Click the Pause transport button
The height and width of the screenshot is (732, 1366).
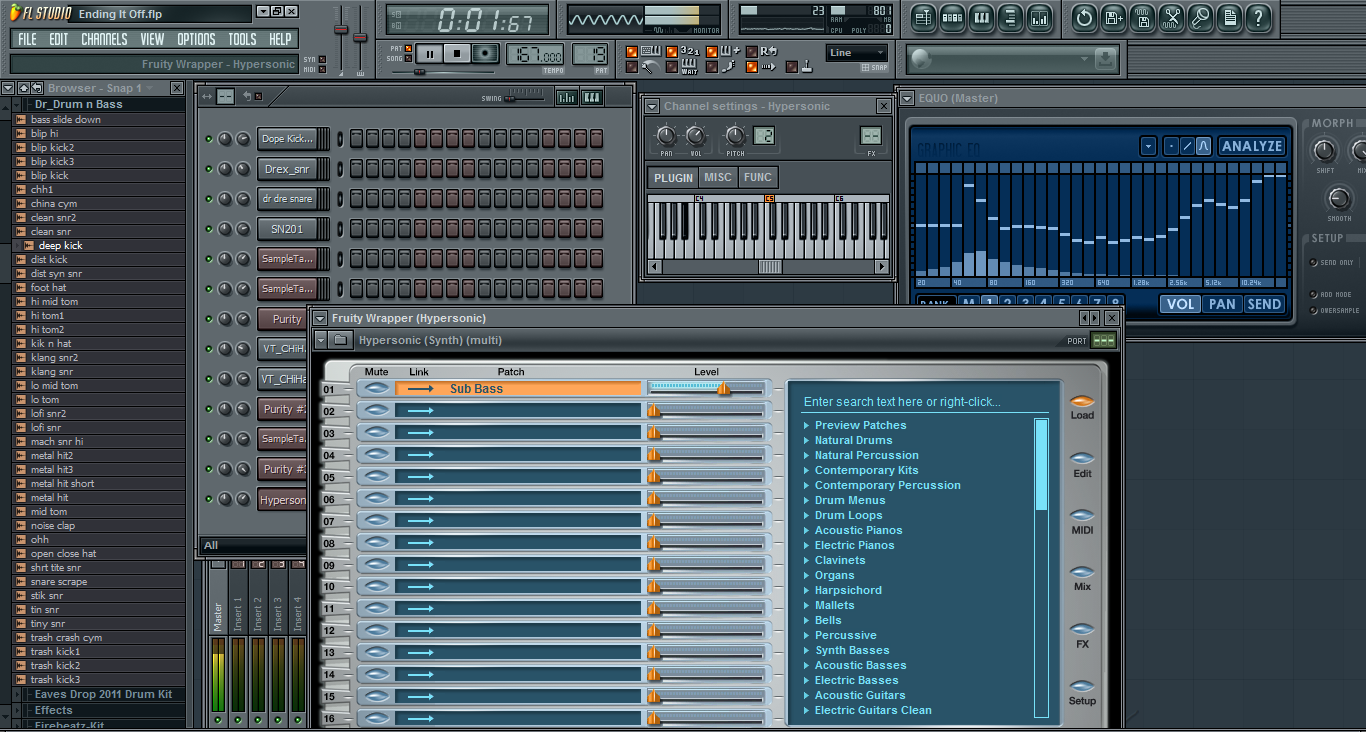pos(429,54)
